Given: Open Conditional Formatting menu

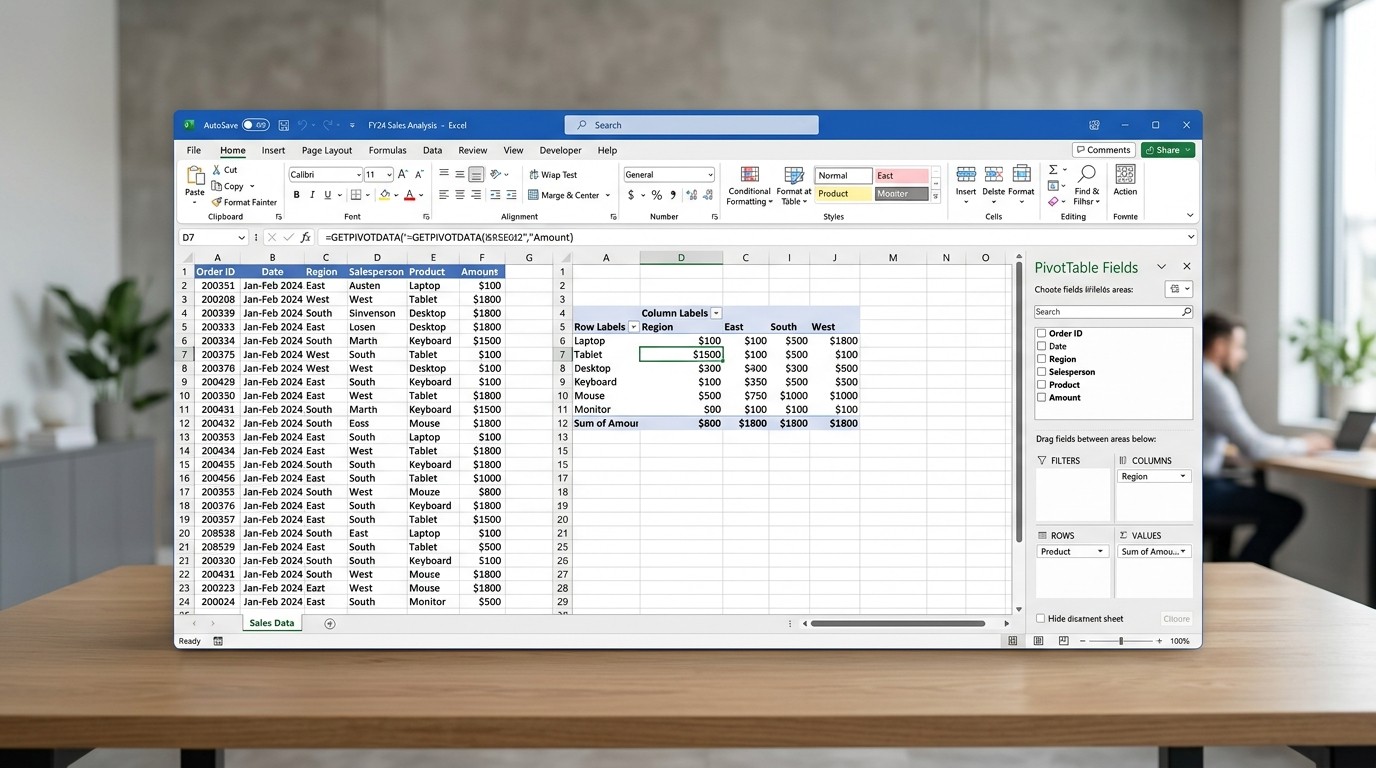Looking at the screenshot, I should click(749, 186).
